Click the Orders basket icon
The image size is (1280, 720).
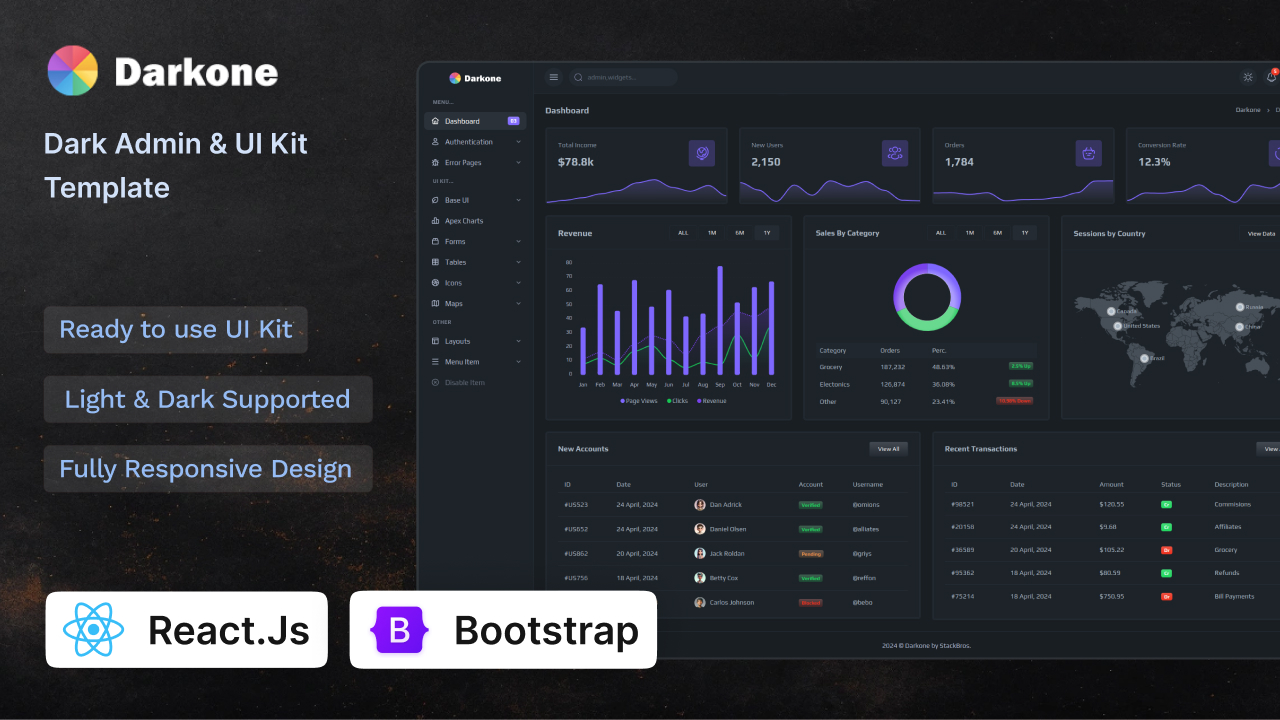1088,153
